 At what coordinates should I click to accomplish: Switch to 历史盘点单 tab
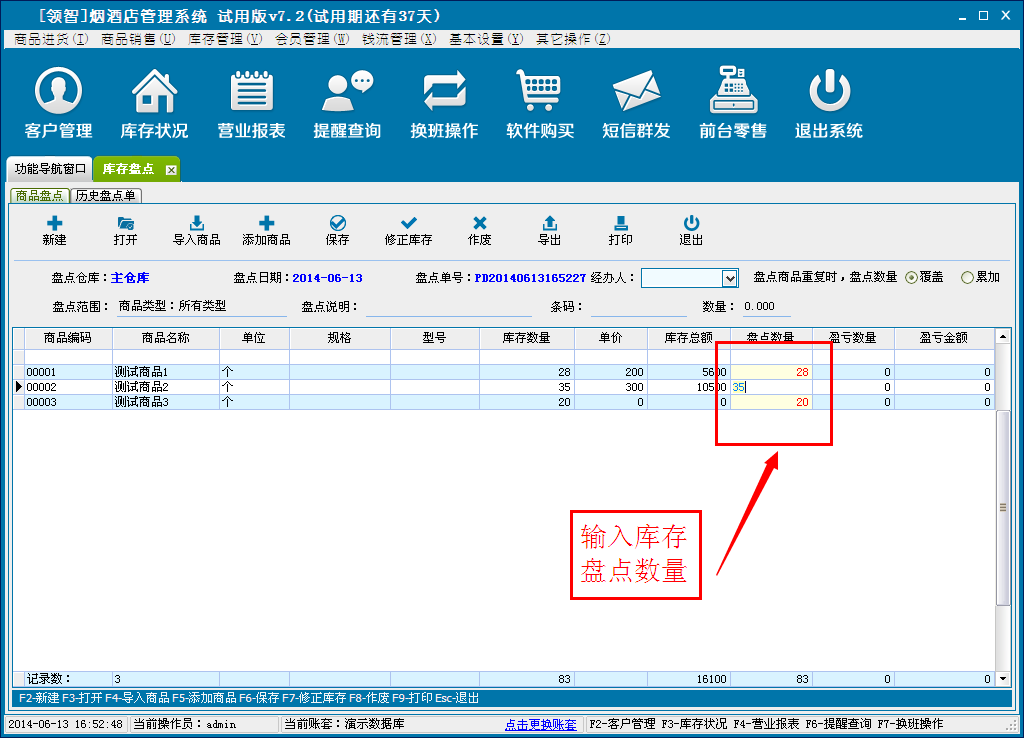106,196
